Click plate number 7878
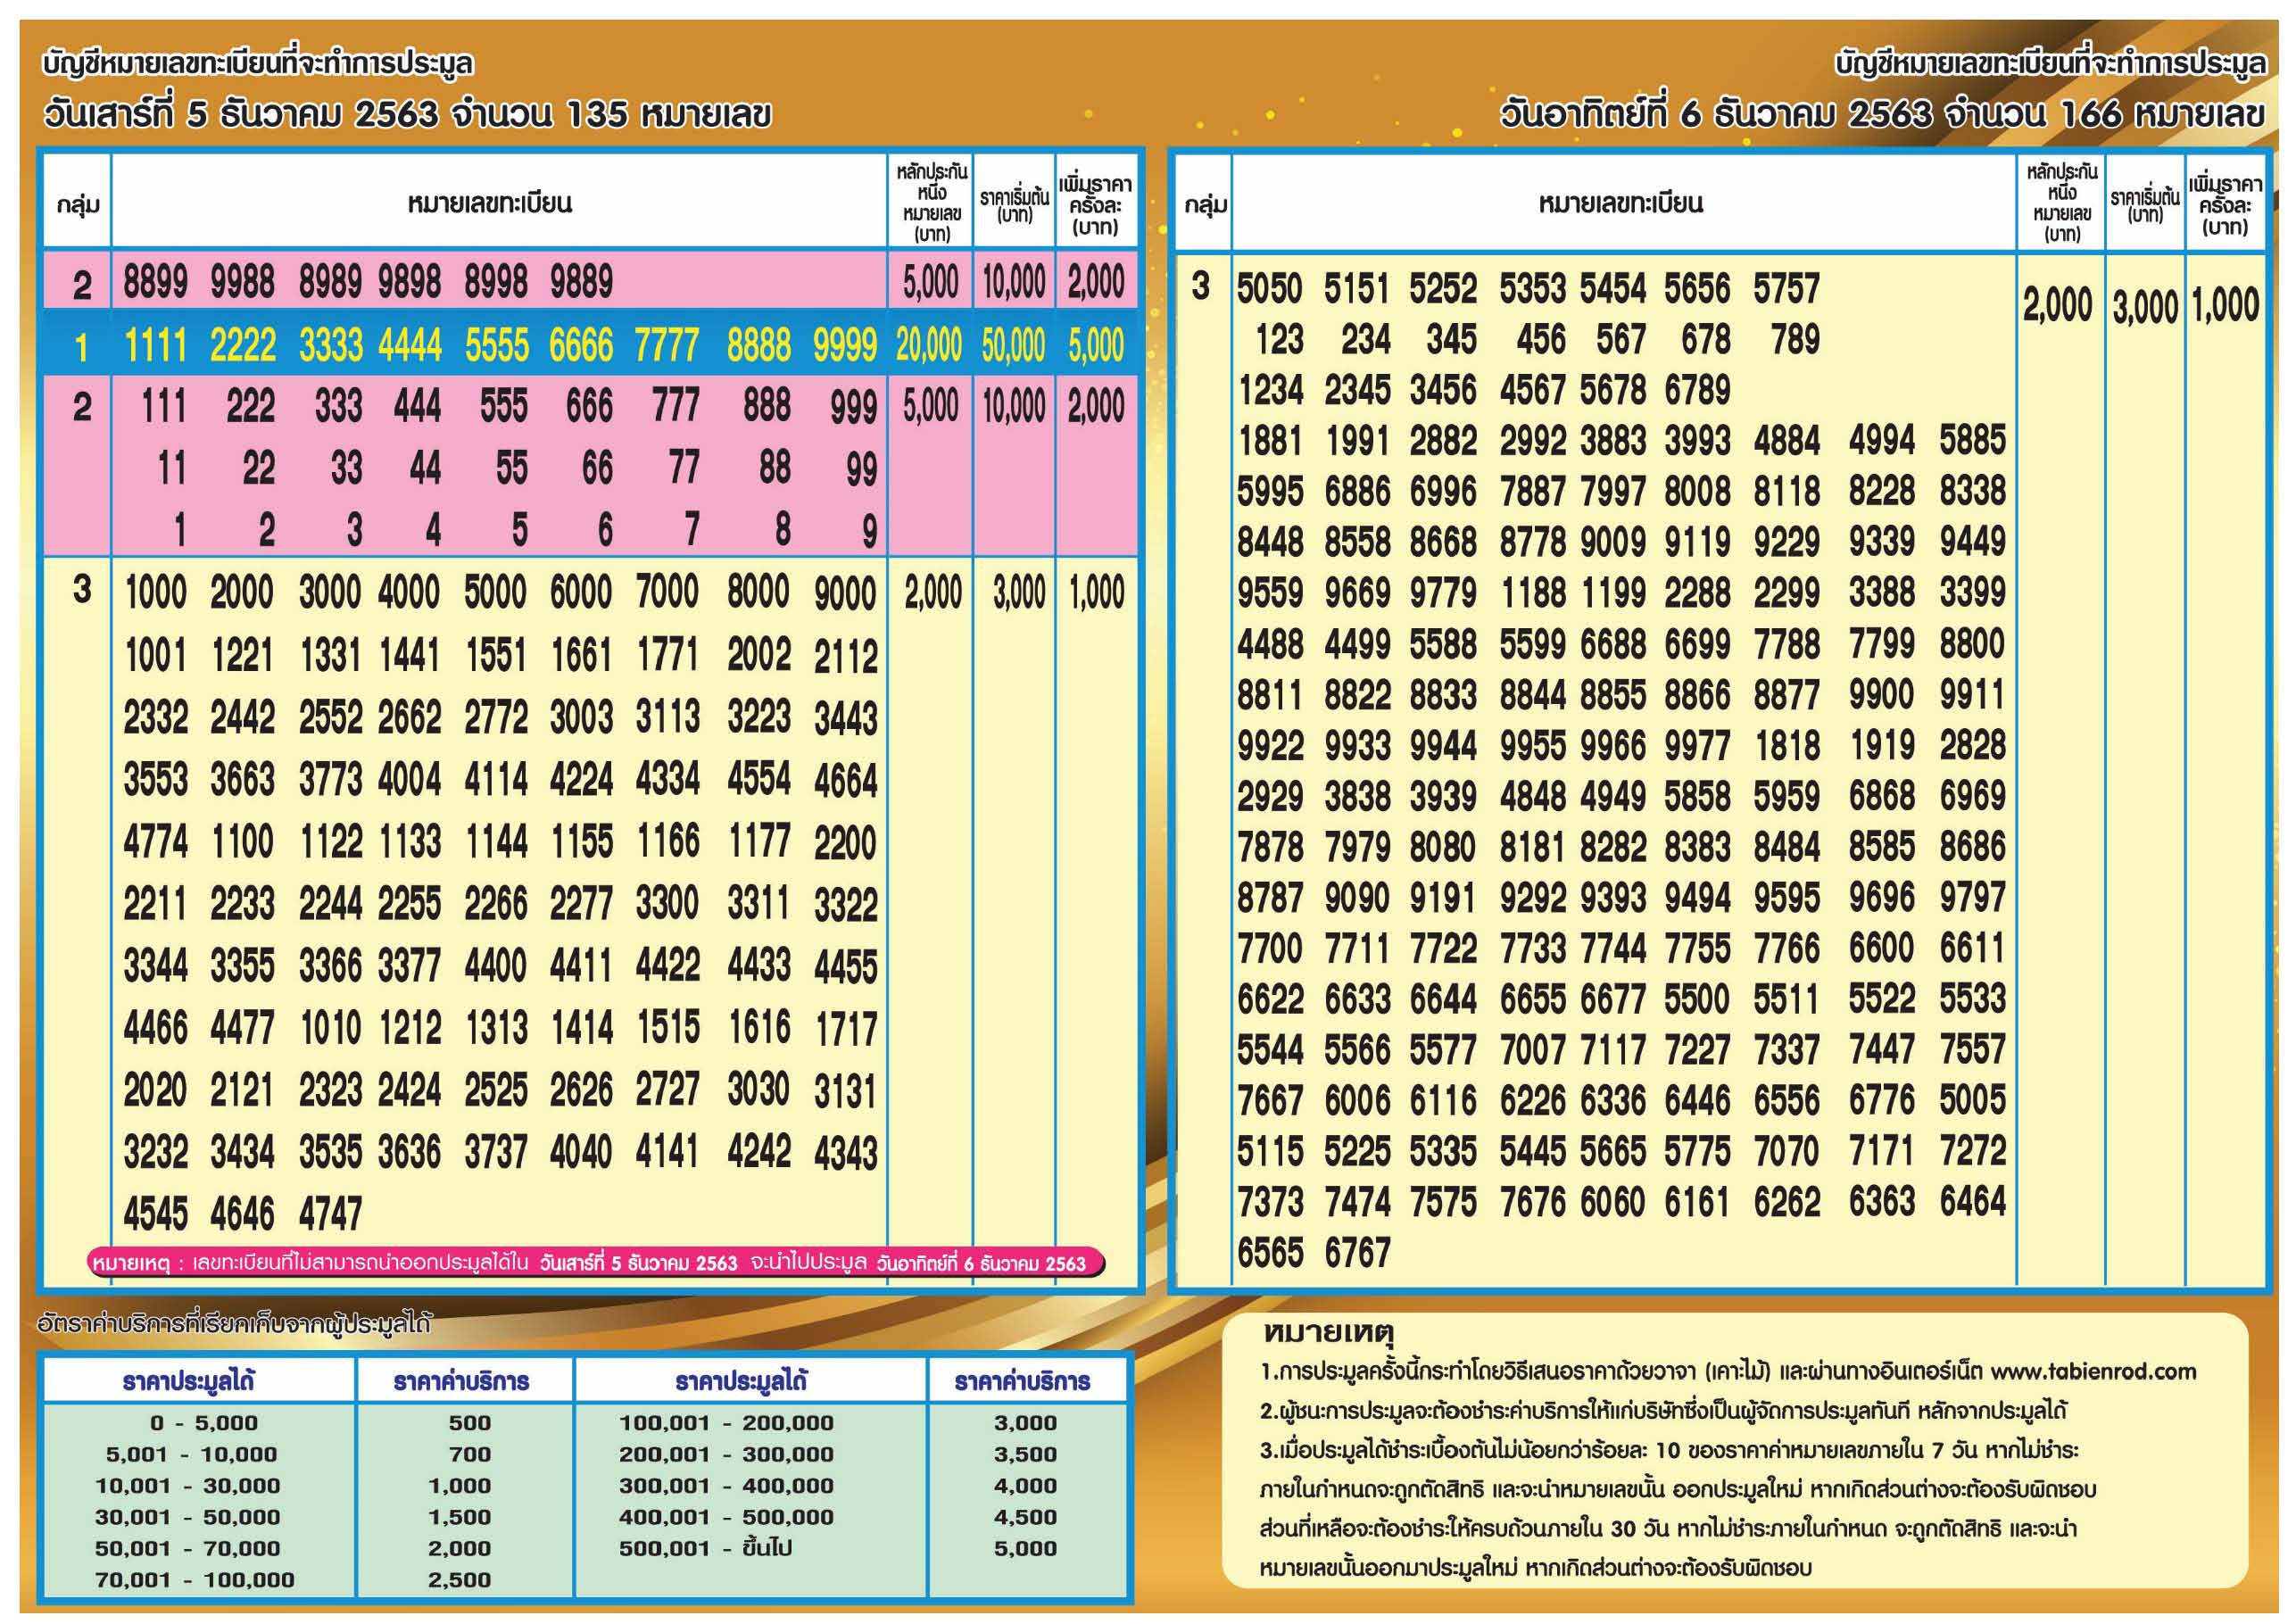This screenshot has width=2296, height=1624. (1269, 848)
